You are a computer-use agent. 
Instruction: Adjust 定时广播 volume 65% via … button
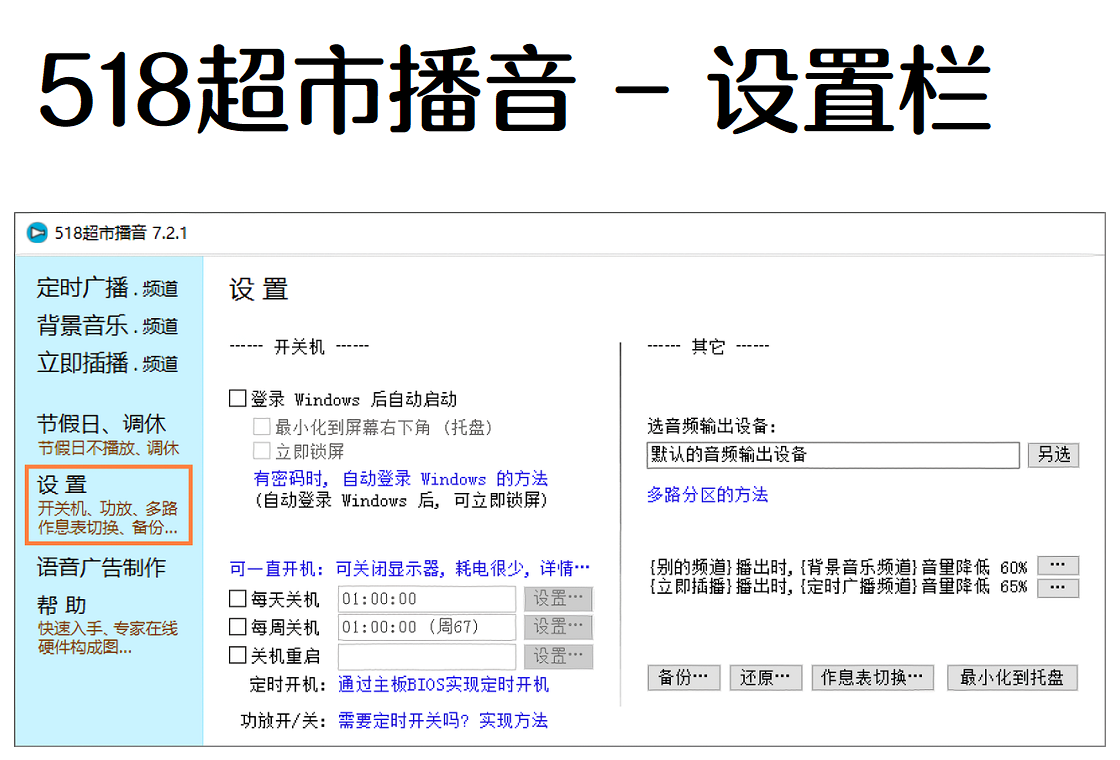coord(1057,587)
